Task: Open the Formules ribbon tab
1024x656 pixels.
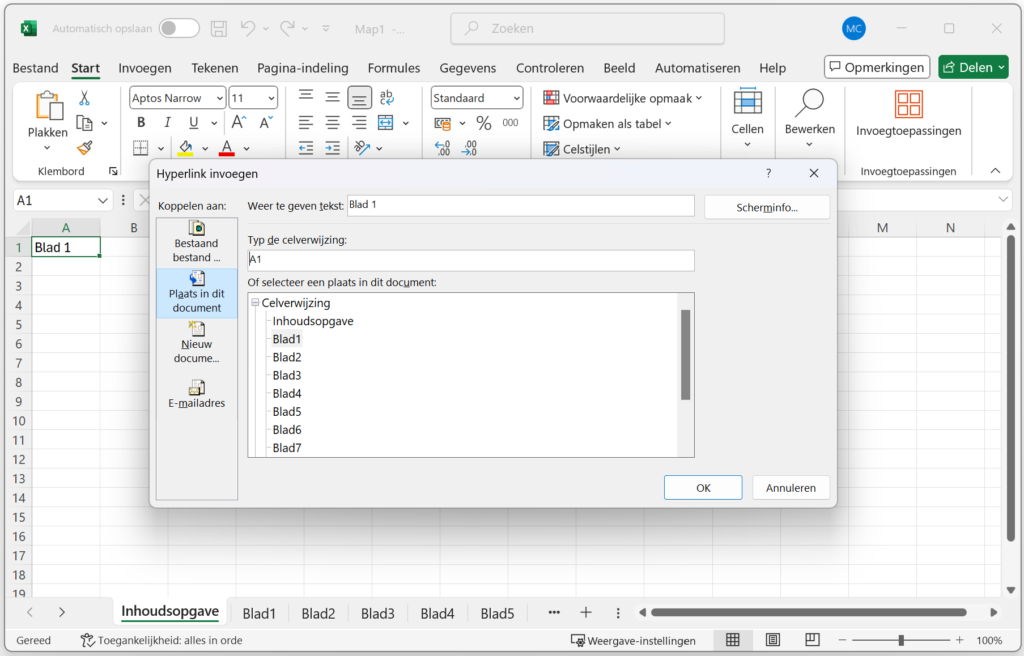Action: [394, 68]
